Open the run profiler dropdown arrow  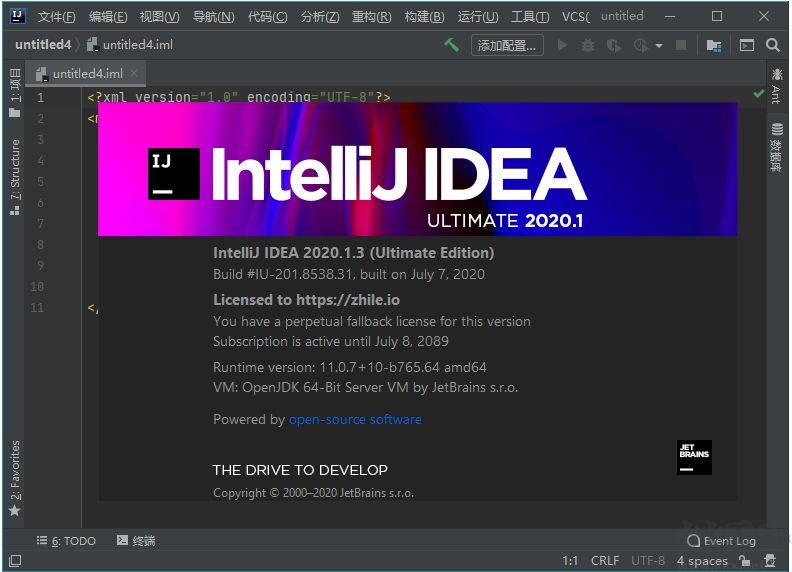pyautogui.click(x=659, y=46)
